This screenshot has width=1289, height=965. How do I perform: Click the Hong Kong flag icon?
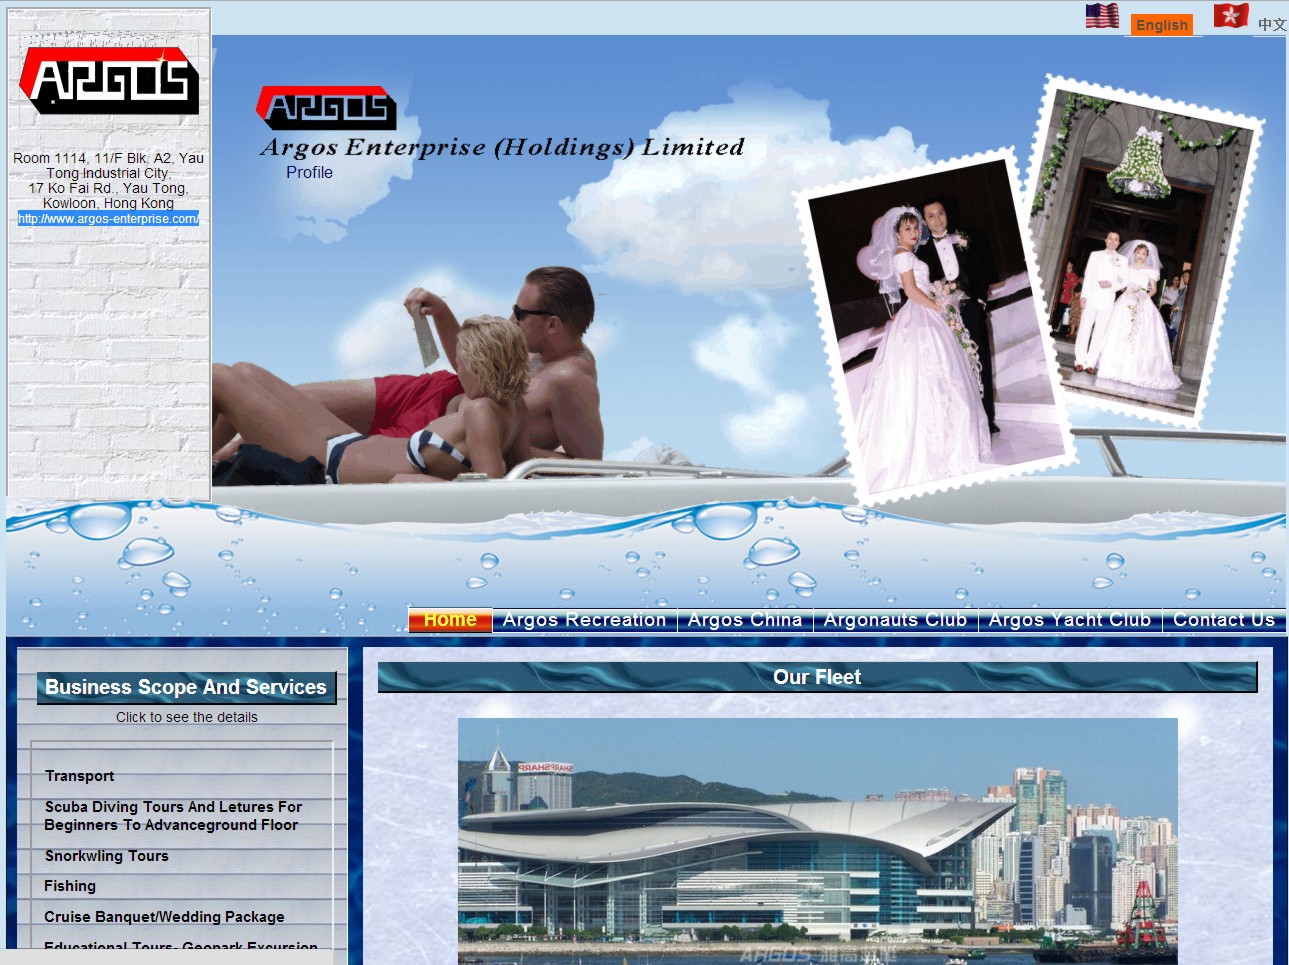(1230, 16)
